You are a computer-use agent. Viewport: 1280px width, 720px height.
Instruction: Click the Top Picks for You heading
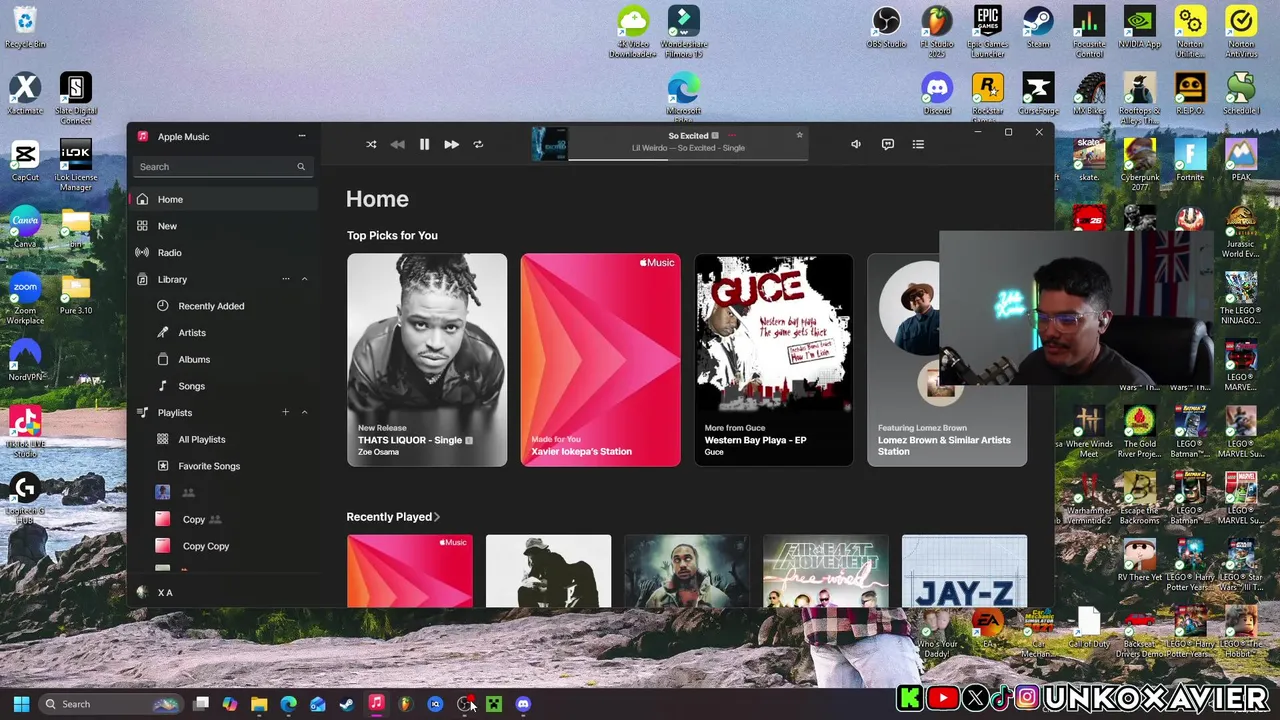392,236
